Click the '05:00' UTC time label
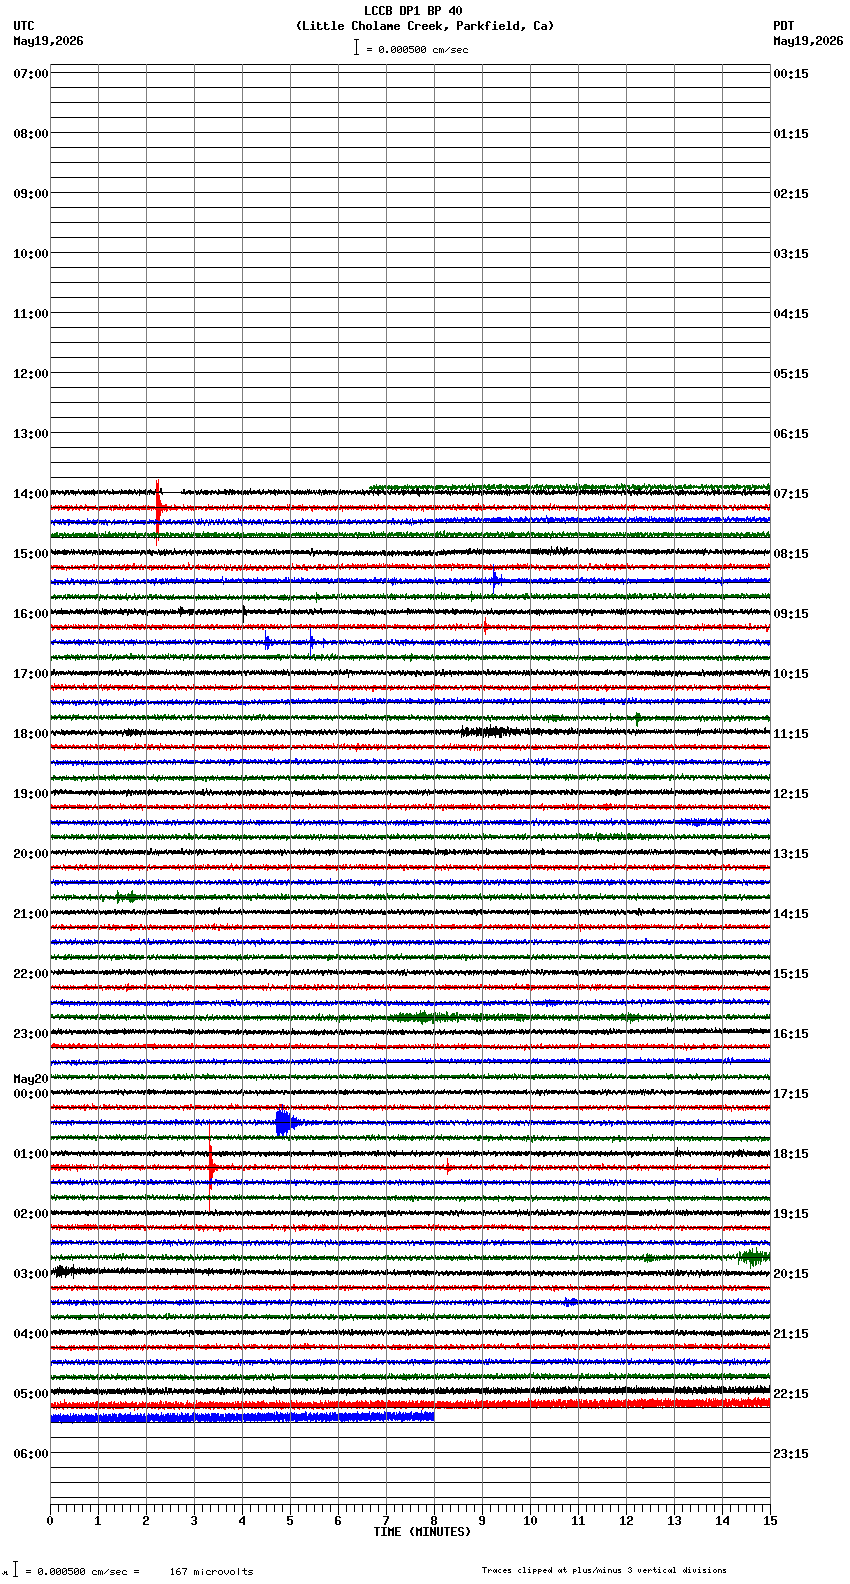Viewport: 850px width, 1584px height. [31, 1394]
